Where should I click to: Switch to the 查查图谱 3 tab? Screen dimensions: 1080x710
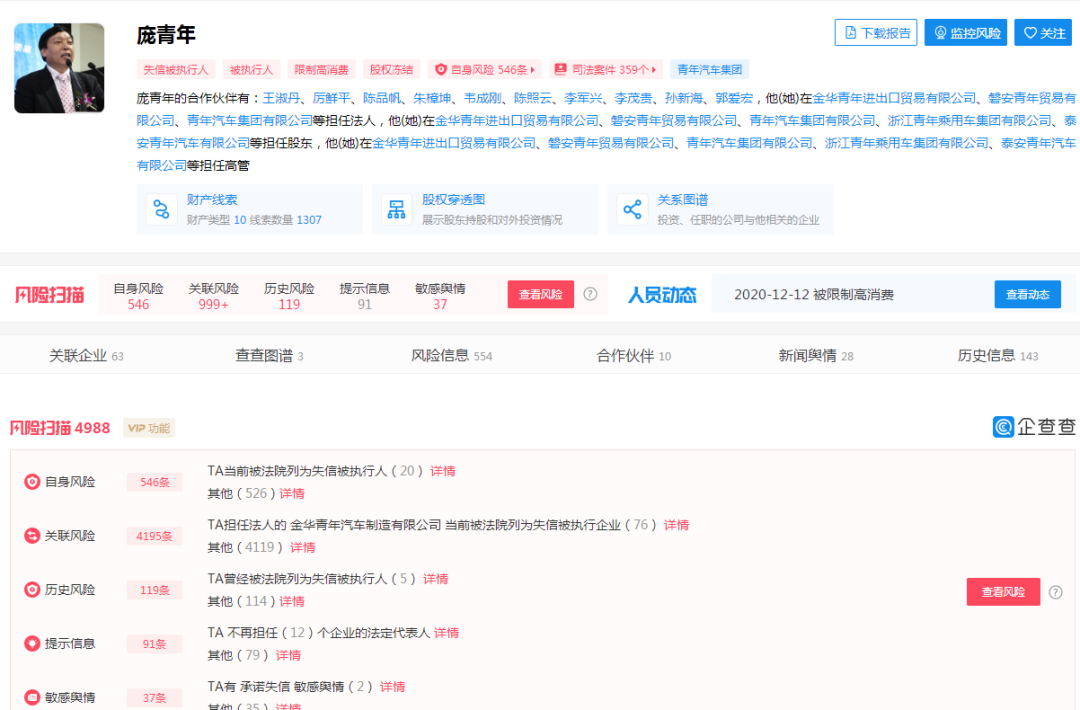[269, 355]
